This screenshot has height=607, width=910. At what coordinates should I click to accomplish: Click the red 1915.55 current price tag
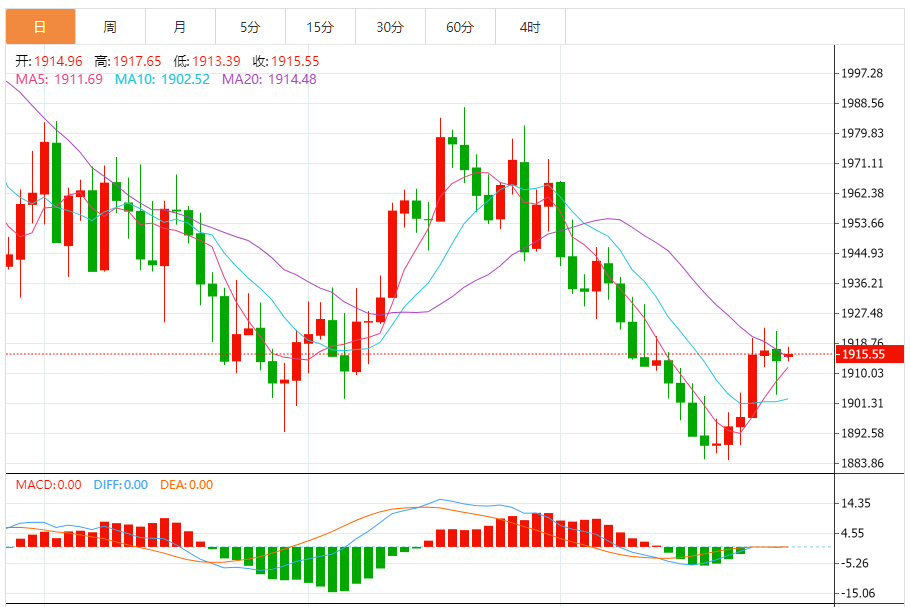tap(869, 354)
